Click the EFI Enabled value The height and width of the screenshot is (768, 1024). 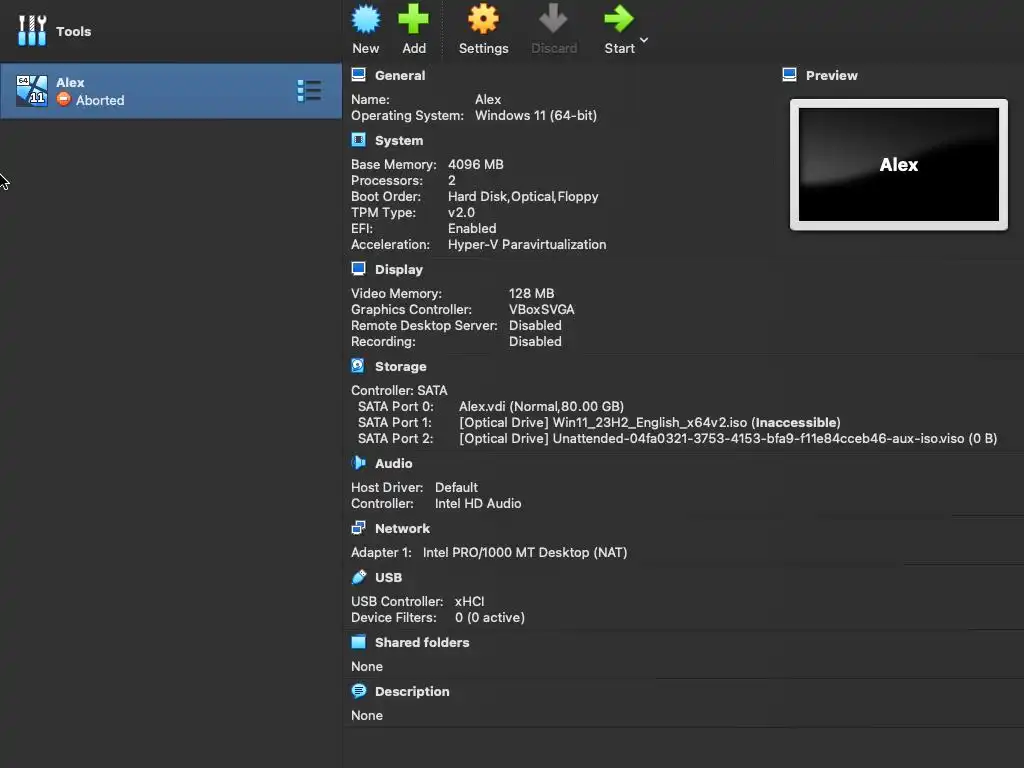tap(472, 229)
